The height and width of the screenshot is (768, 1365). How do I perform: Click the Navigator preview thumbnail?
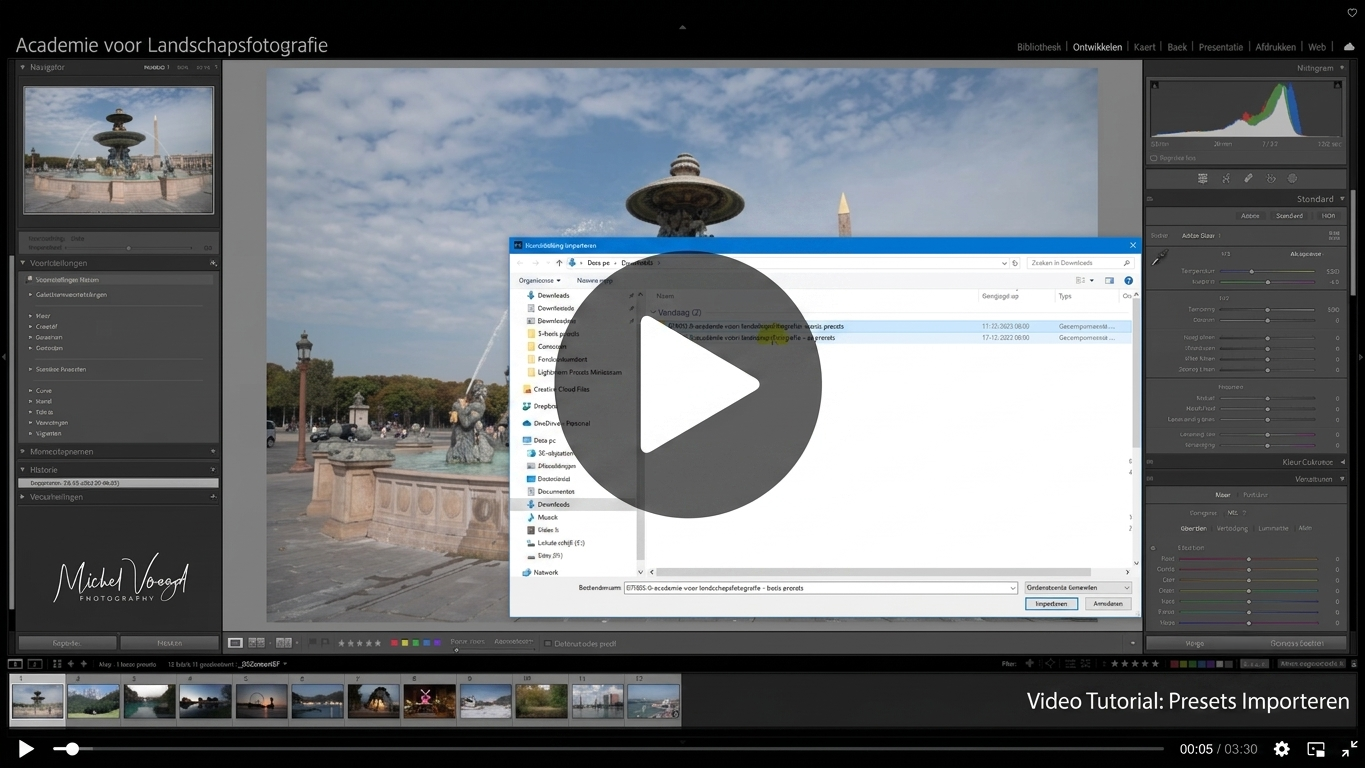click(x=119, y=150)
